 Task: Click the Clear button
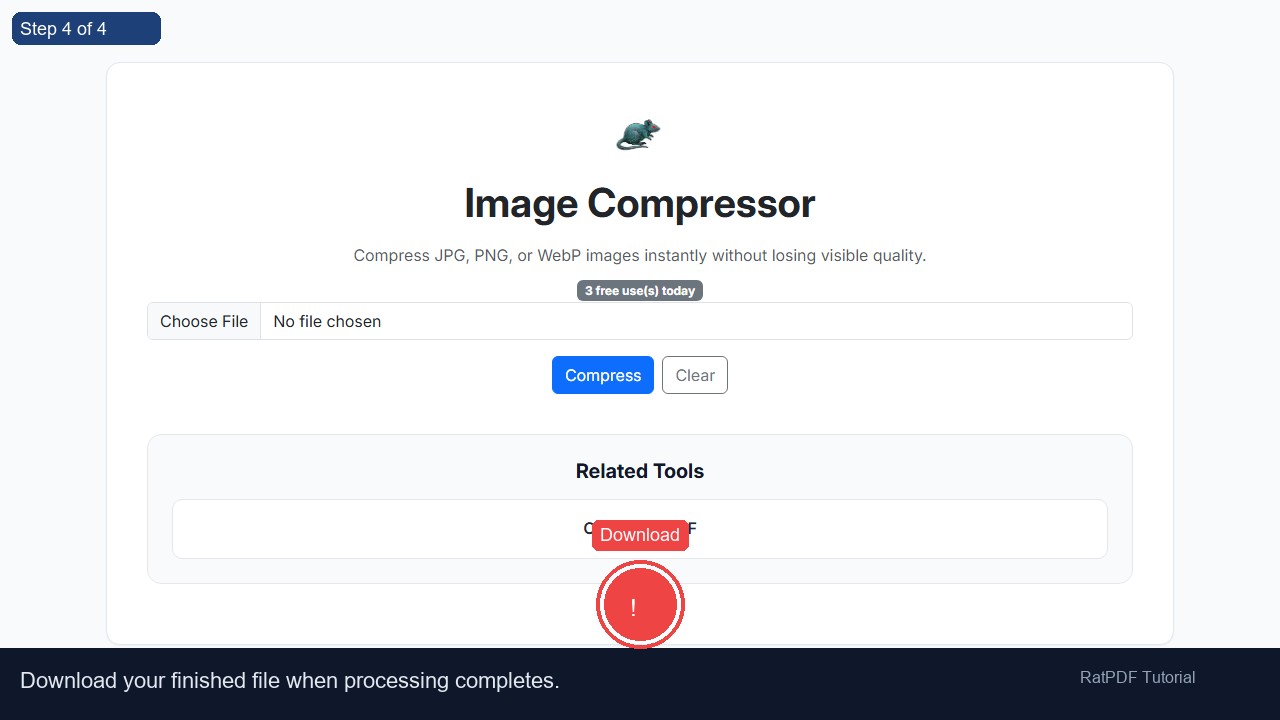click(695, 375)
